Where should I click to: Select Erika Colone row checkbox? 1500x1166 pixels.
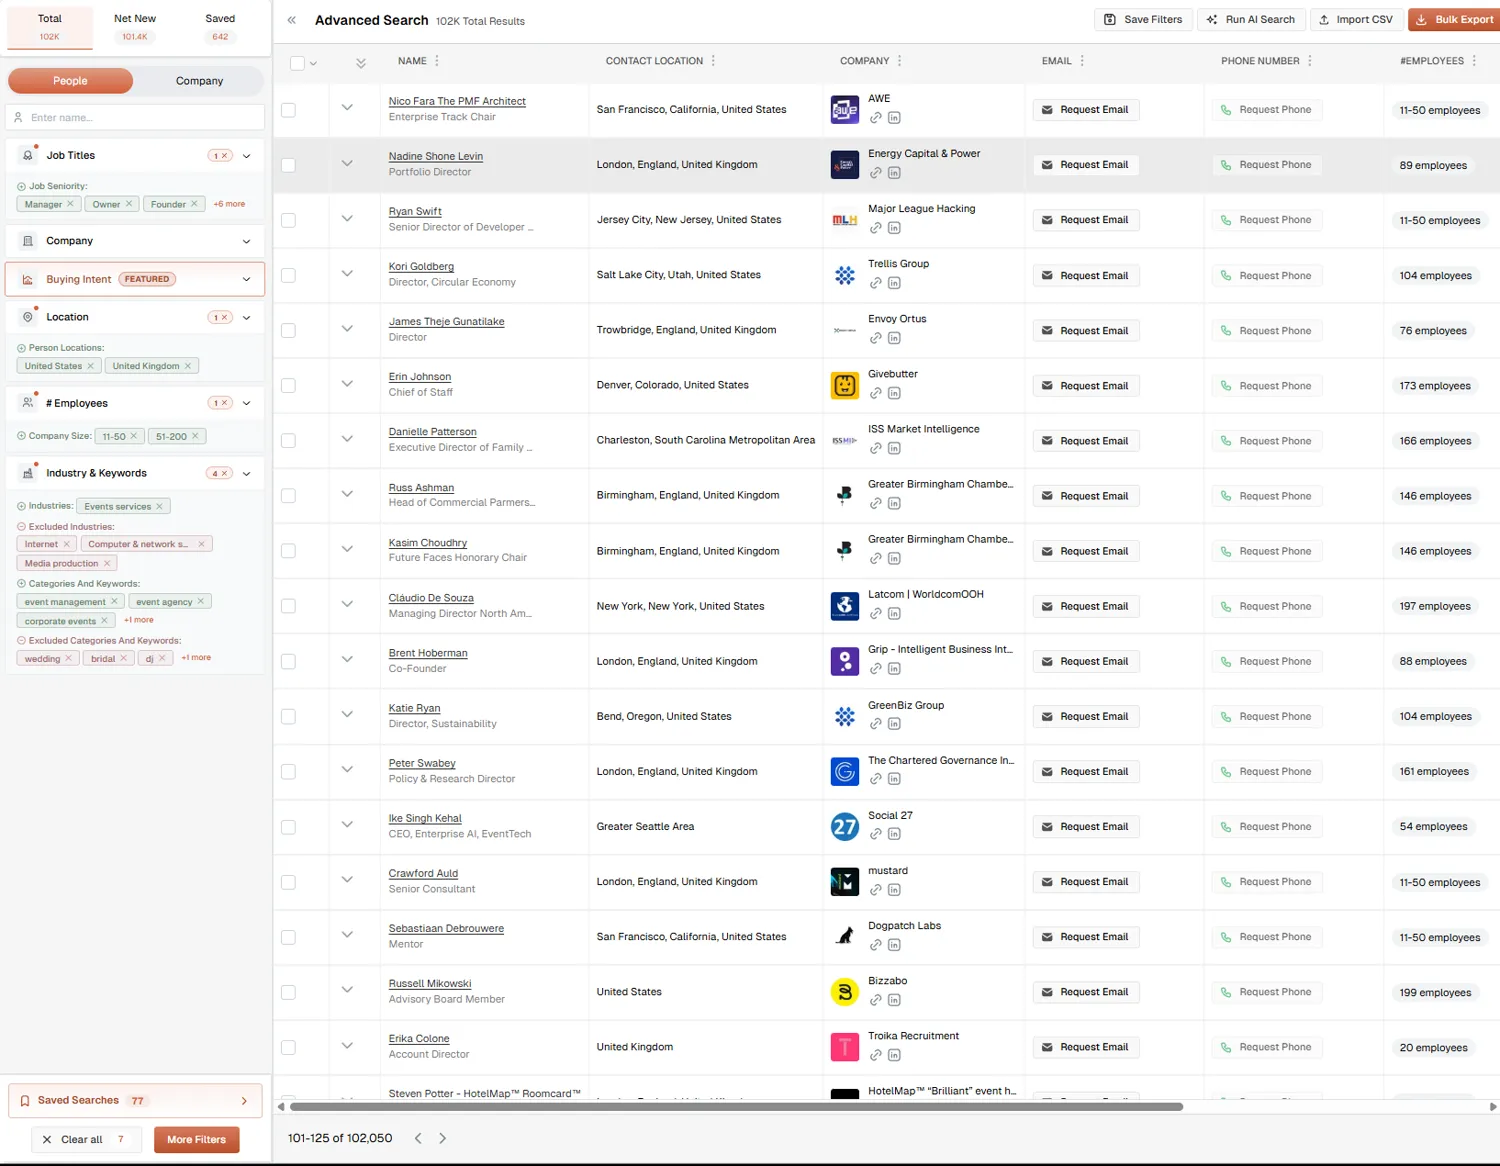[288, 1047]
